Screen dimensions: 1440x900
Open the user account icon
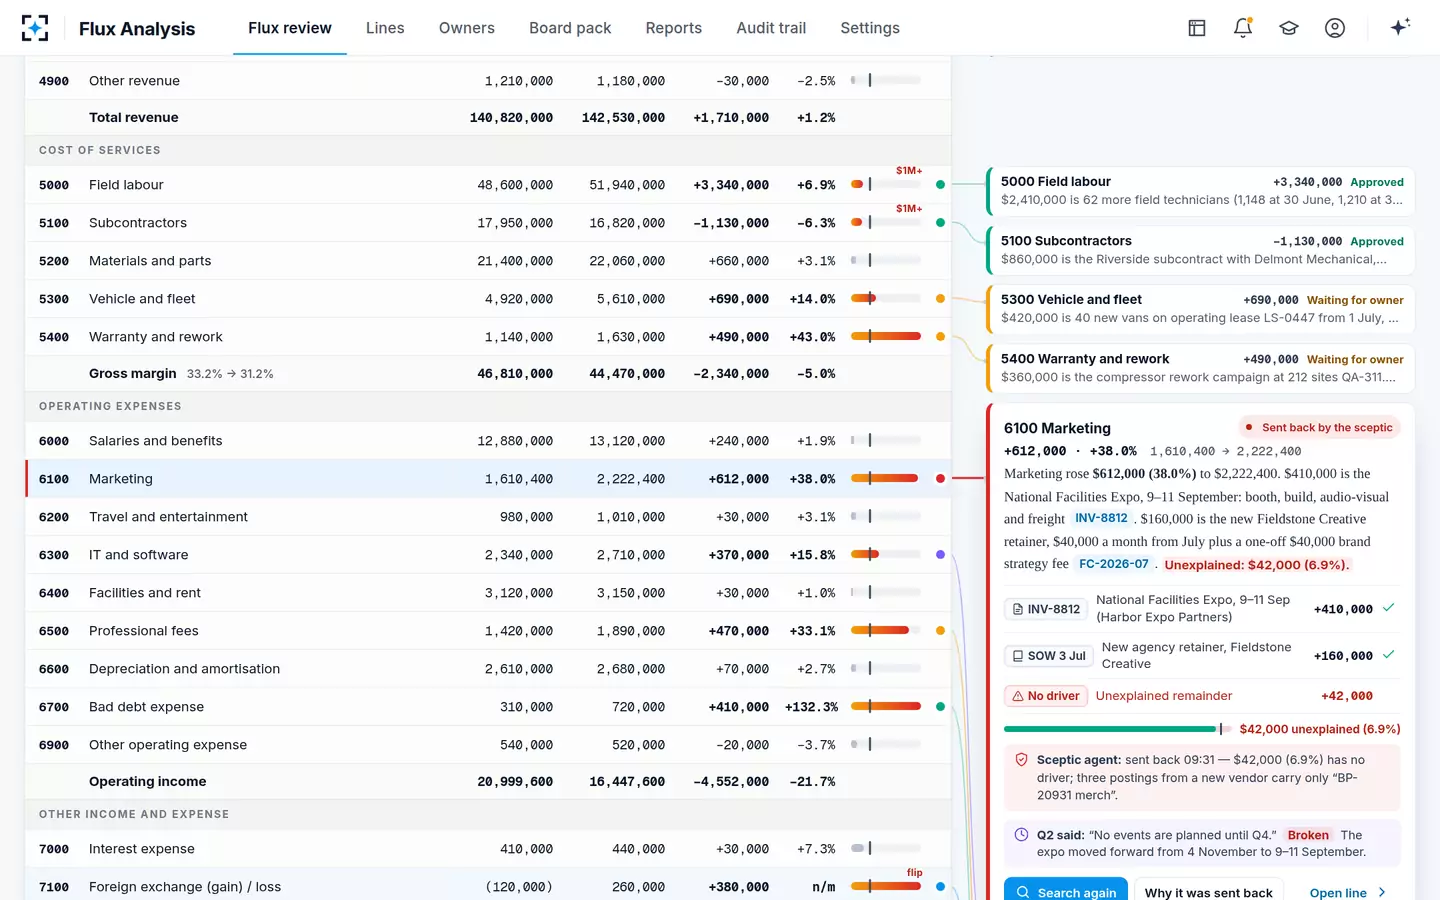click(x=1335, y=28)
